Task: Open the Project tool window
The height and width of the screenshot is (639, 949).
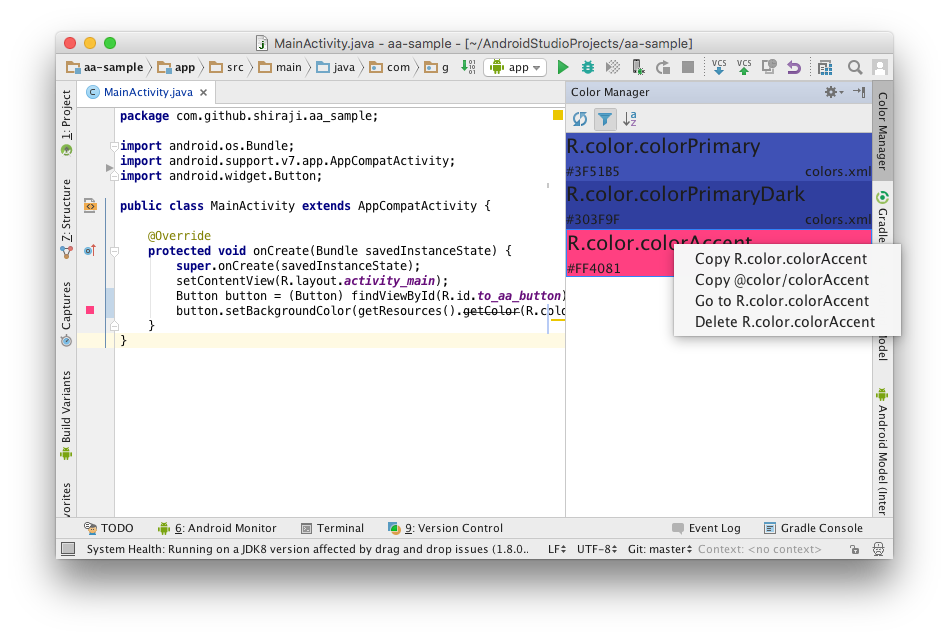Action: tap(66, 122)
